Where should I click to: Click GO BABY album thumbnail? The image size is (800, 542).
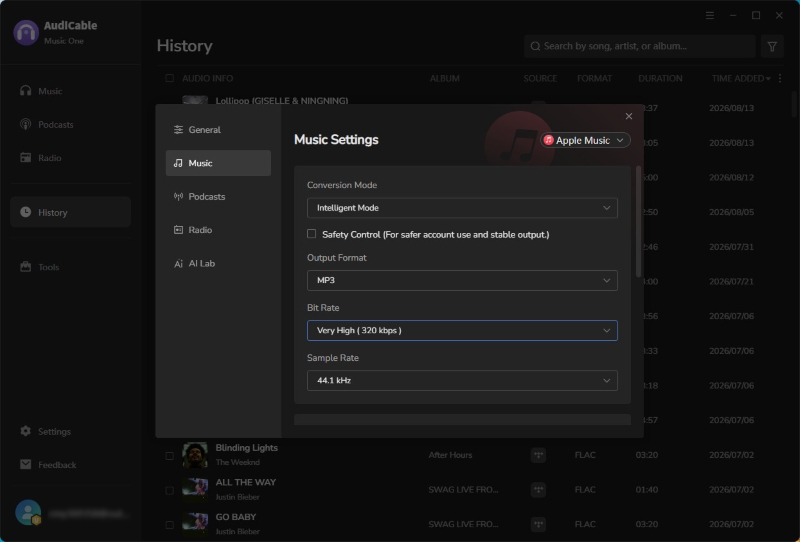(195, 524)
